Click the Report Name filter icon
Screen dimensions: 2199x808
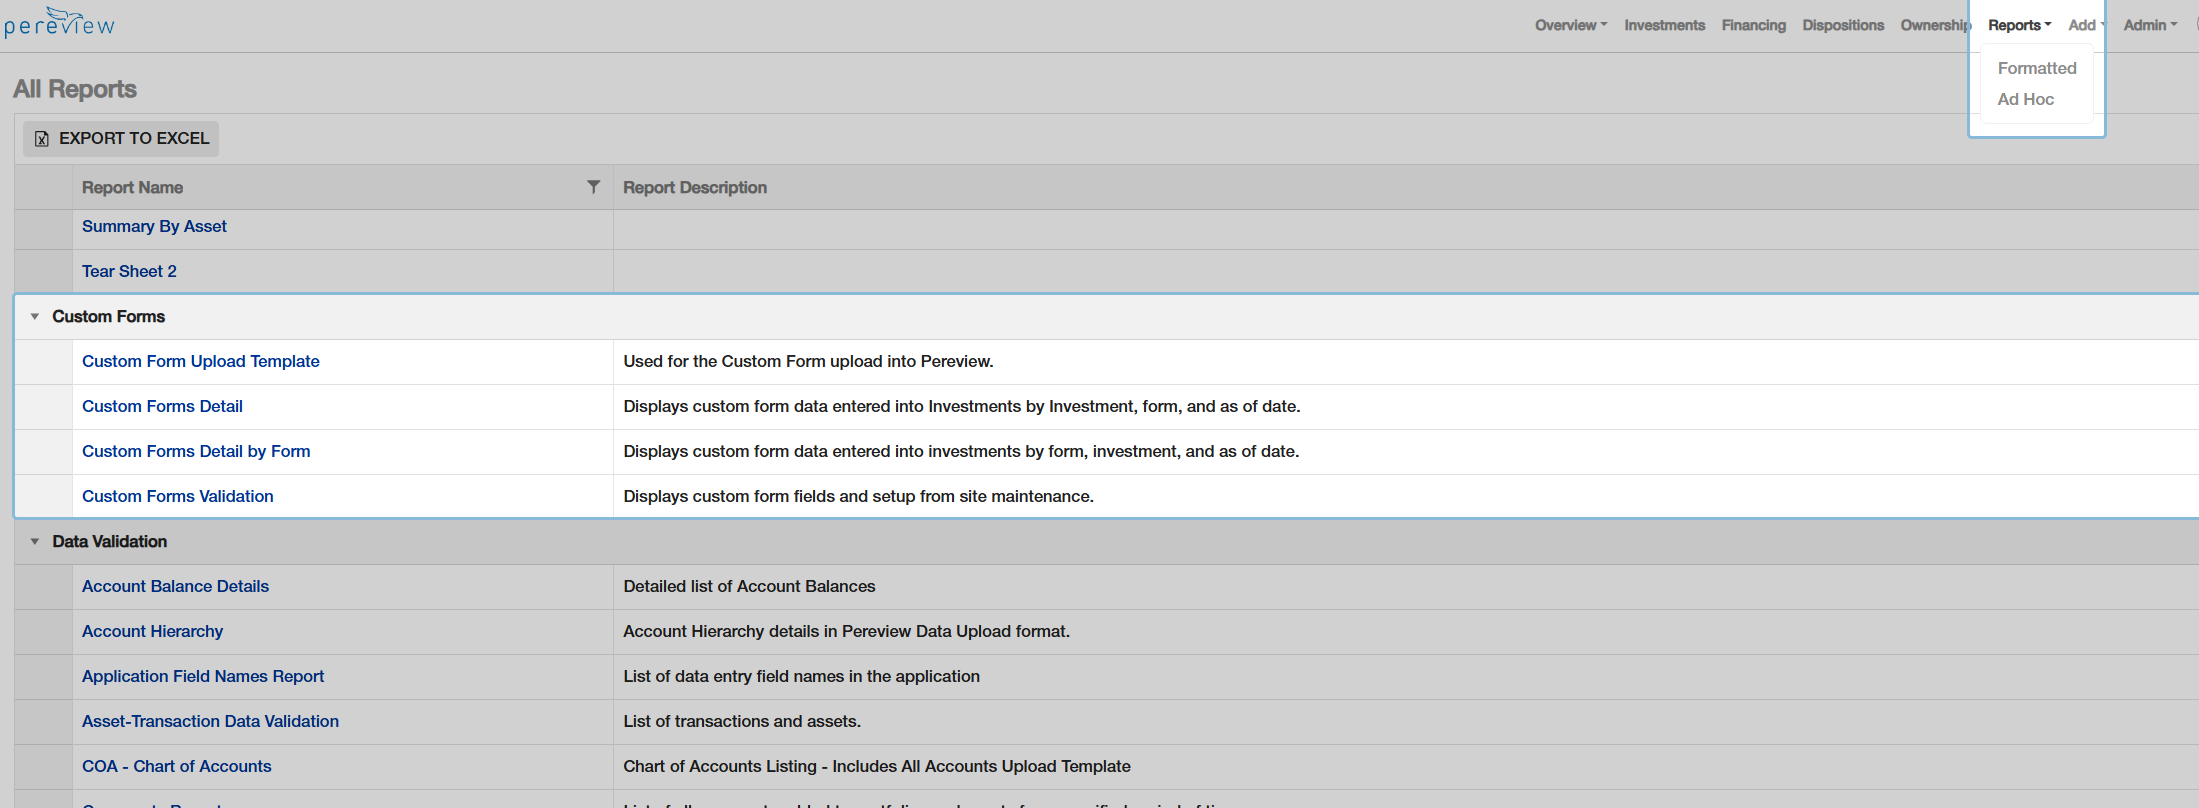593,187
